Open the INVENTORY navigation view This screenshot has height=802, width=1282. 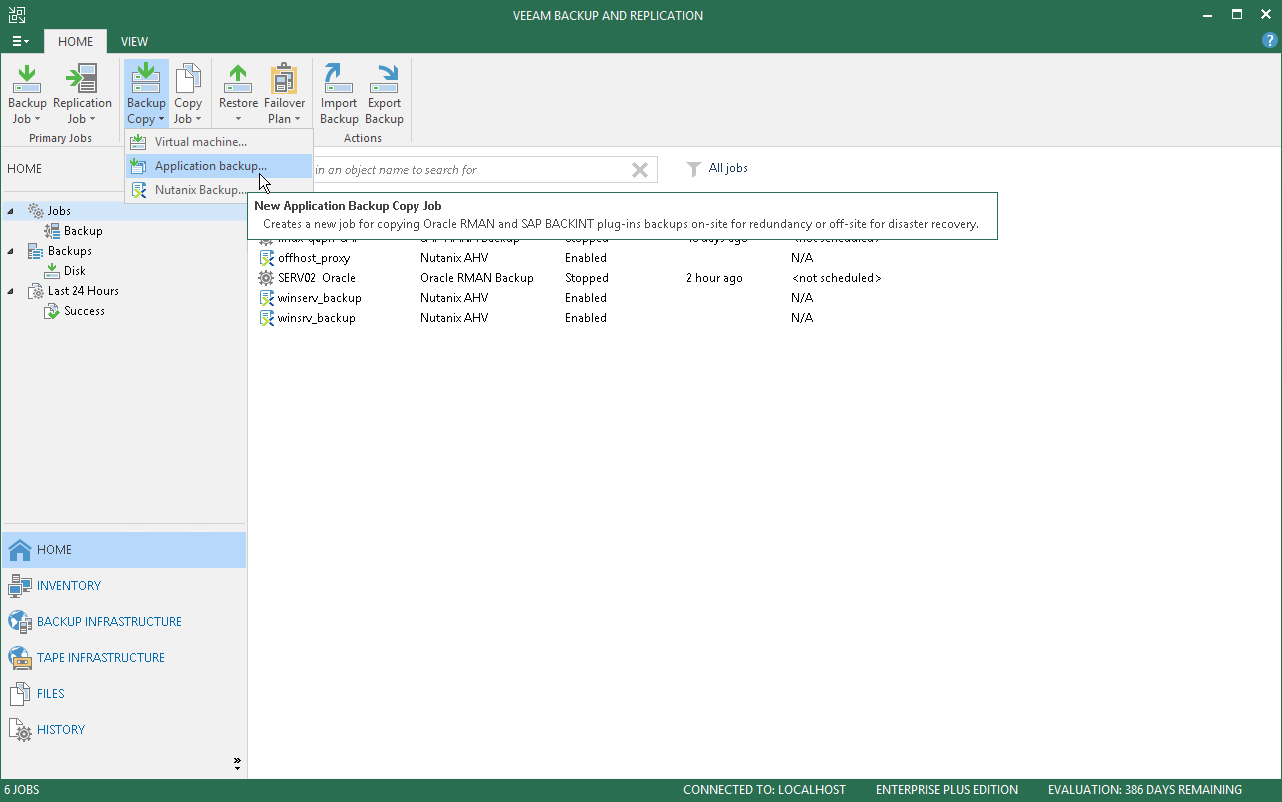pos(123,586)
